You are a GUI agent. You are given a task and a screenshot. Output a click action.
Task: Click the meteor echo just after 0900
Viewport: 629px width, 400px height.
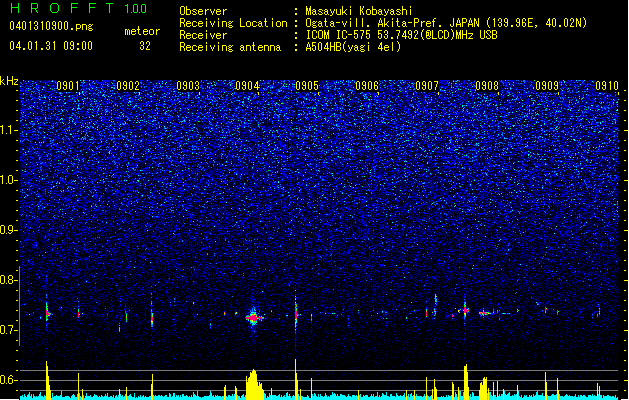[x=47, y=313]
